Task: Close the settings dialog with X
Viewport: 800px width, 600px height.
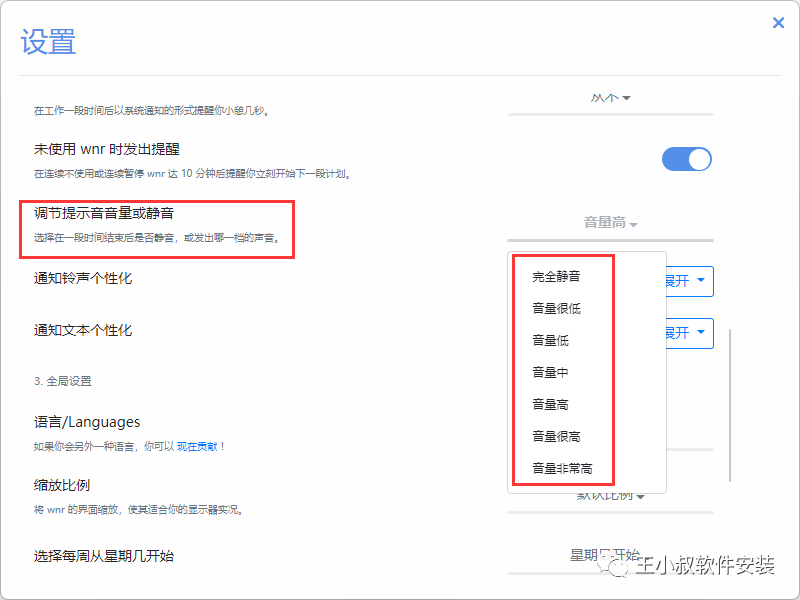Action: point(778,23)
